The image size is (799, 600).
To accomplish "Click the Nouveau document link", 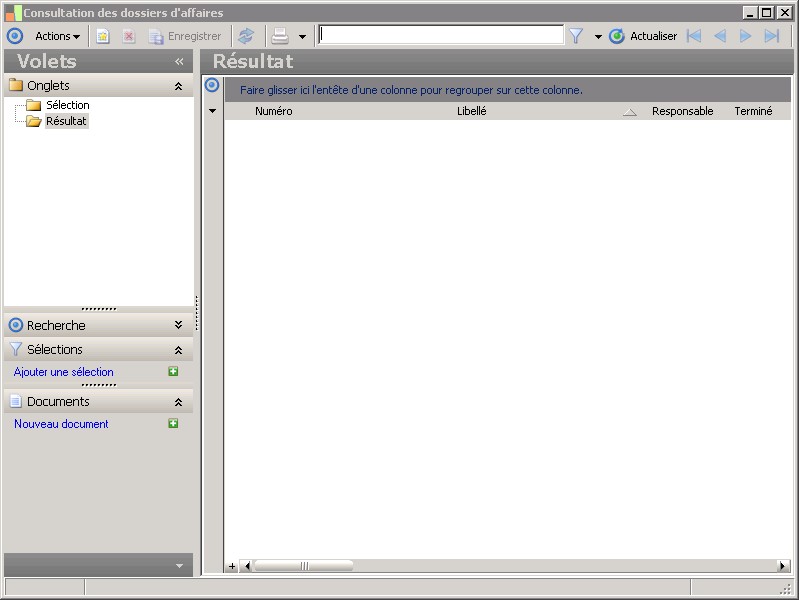I will pos(61,424).
